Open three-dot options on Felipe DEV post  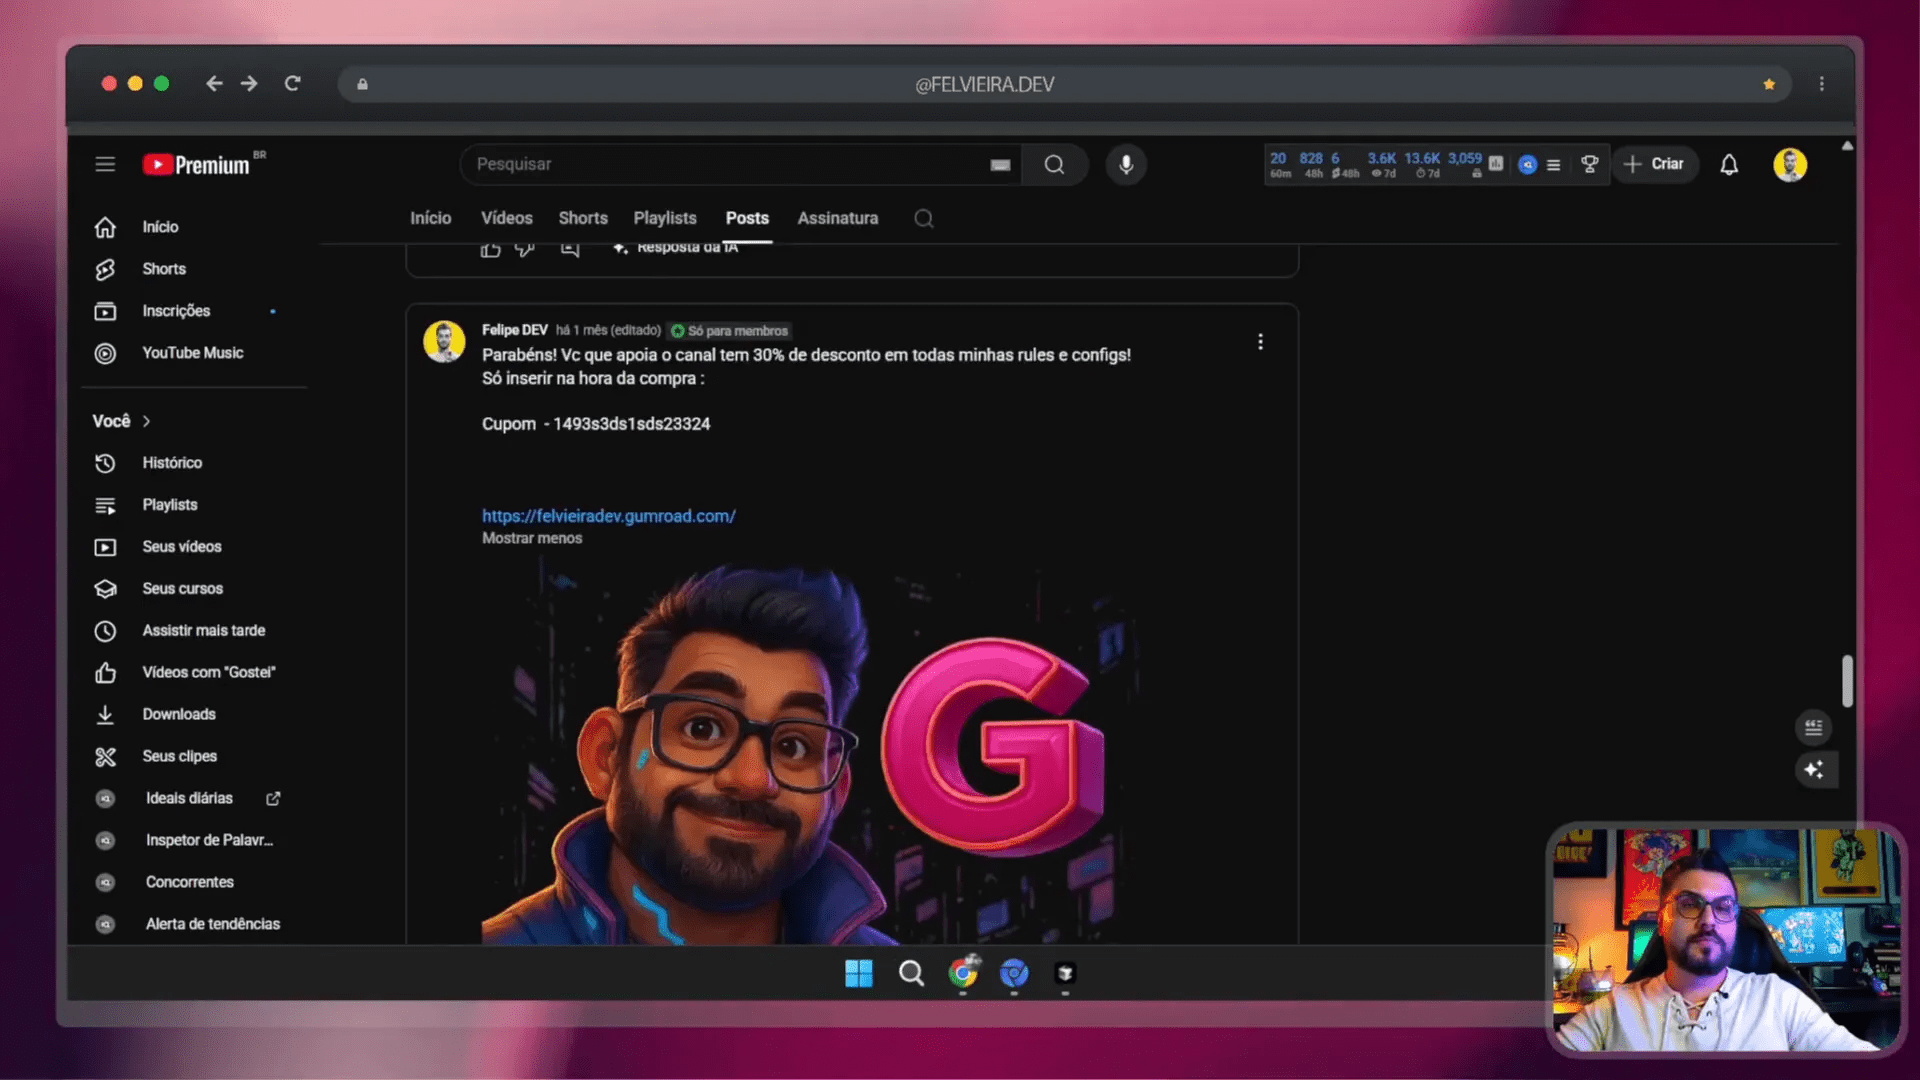1260,342
